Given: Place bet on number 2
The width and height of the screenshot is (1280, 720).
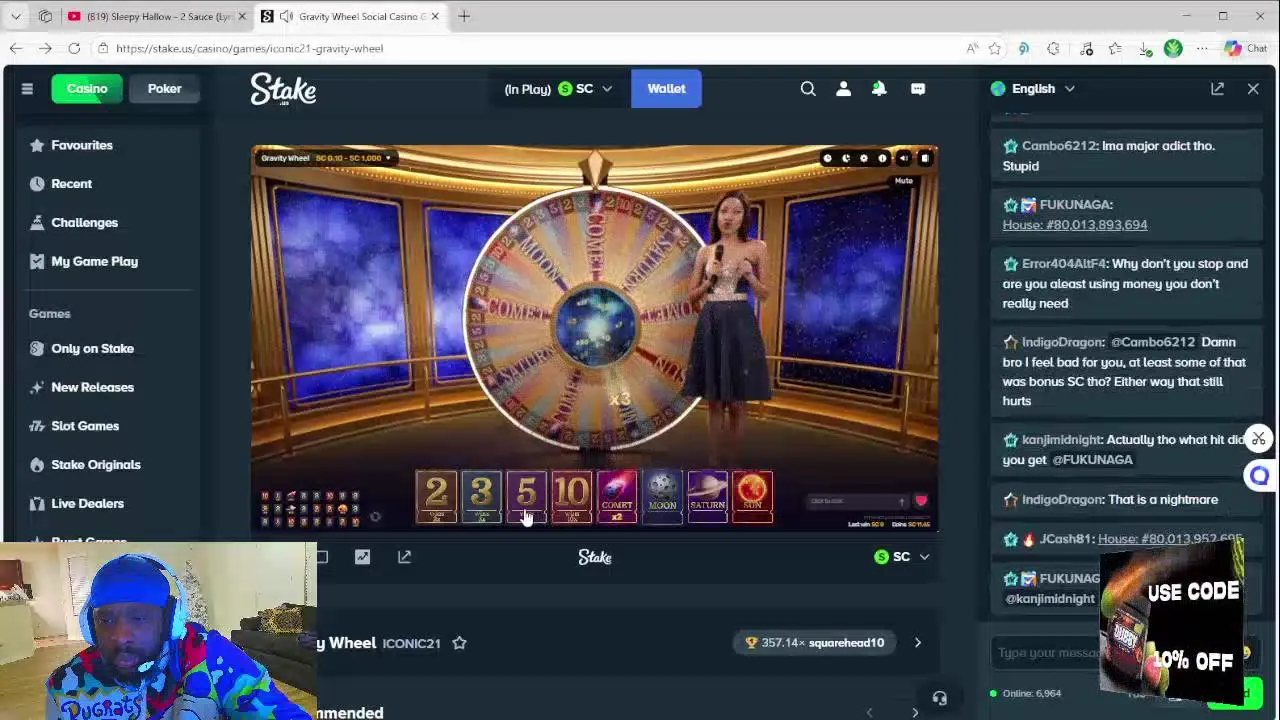Looking at the screenshot, I should (x=436, y=497).
